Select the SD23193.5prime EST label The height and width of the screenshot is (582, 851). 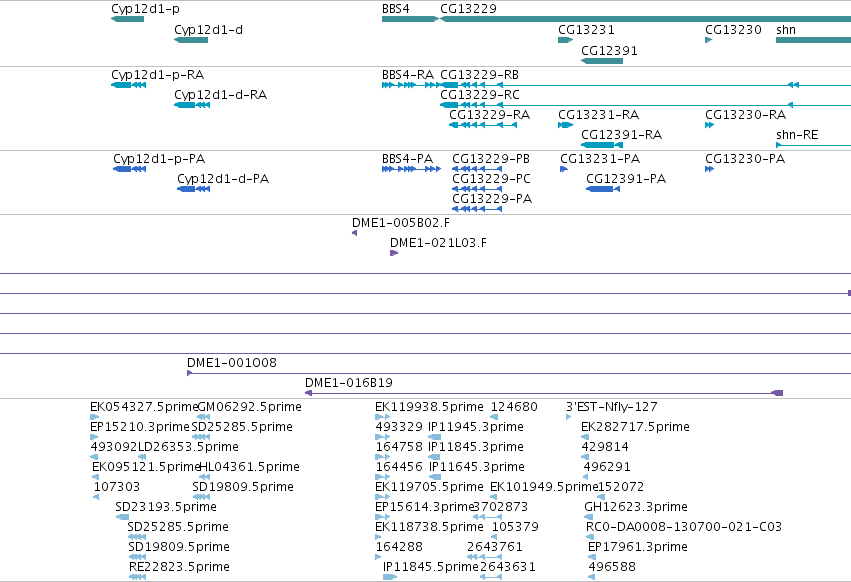(x=166, y=507)
